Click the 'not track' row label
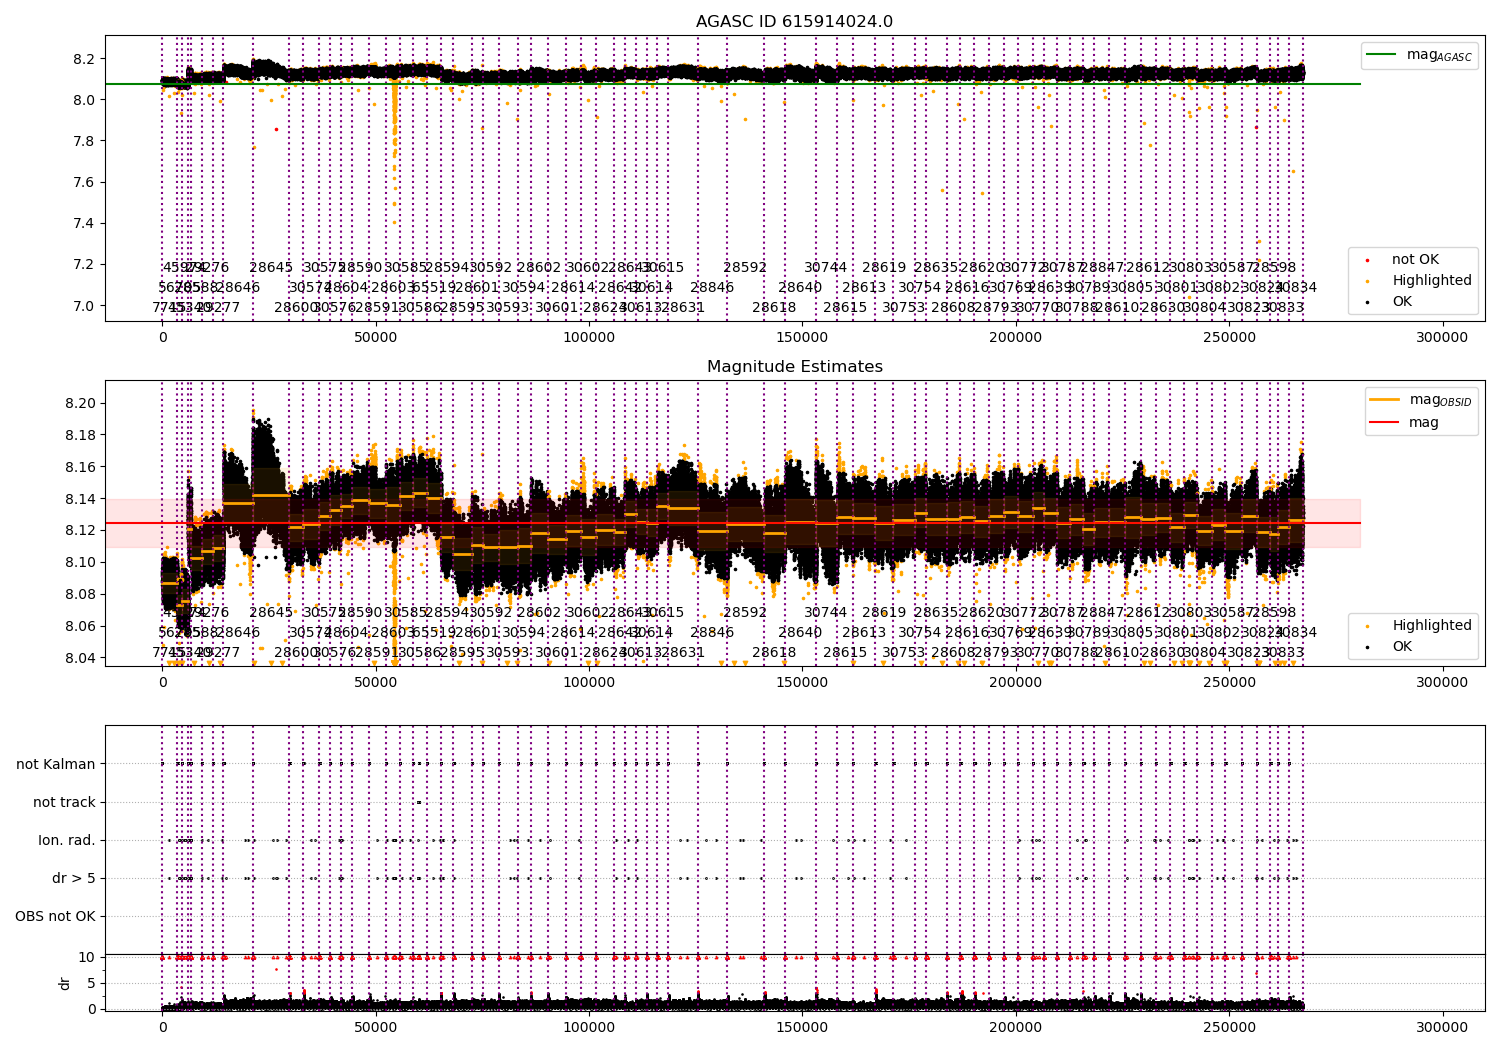 tap(64, 803)
